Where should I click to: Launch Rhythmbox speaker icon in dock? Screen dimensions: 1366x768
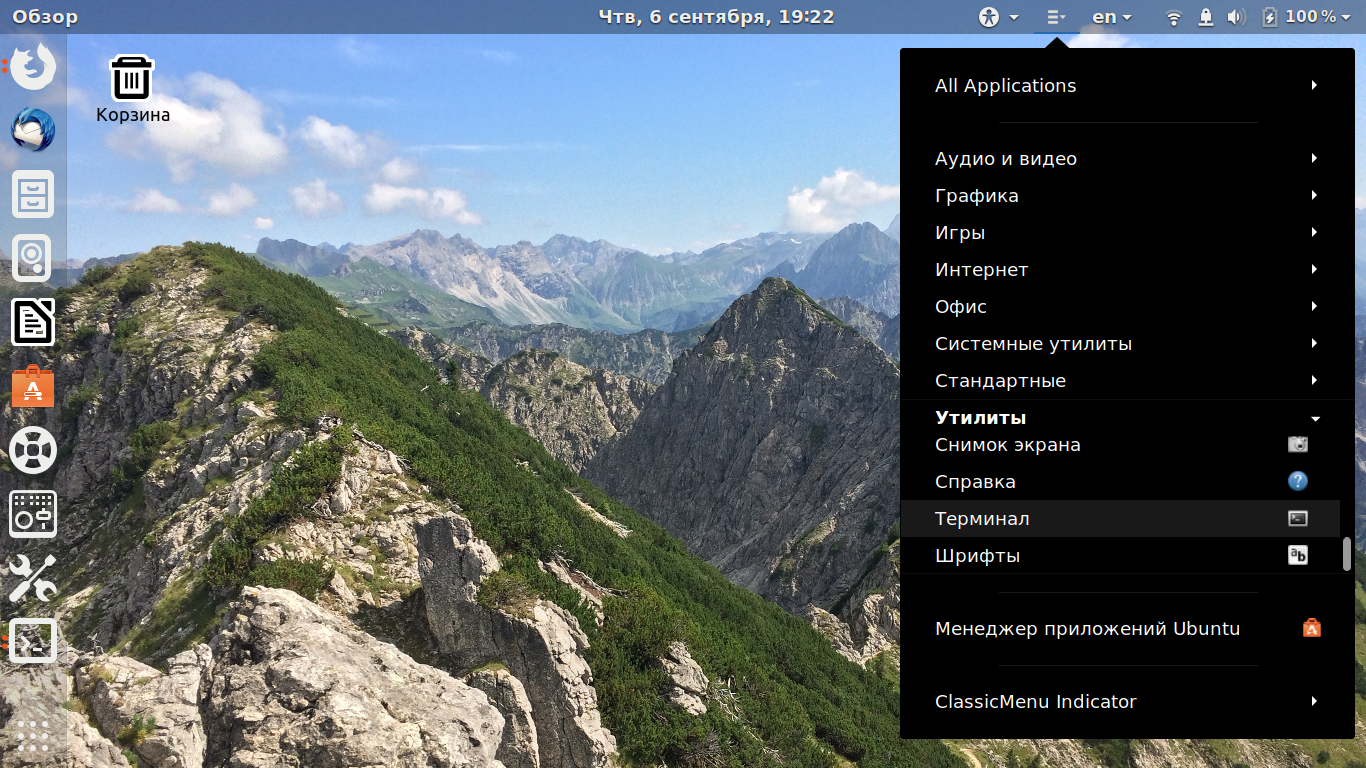pyautogui.click(x=33, y=258)
